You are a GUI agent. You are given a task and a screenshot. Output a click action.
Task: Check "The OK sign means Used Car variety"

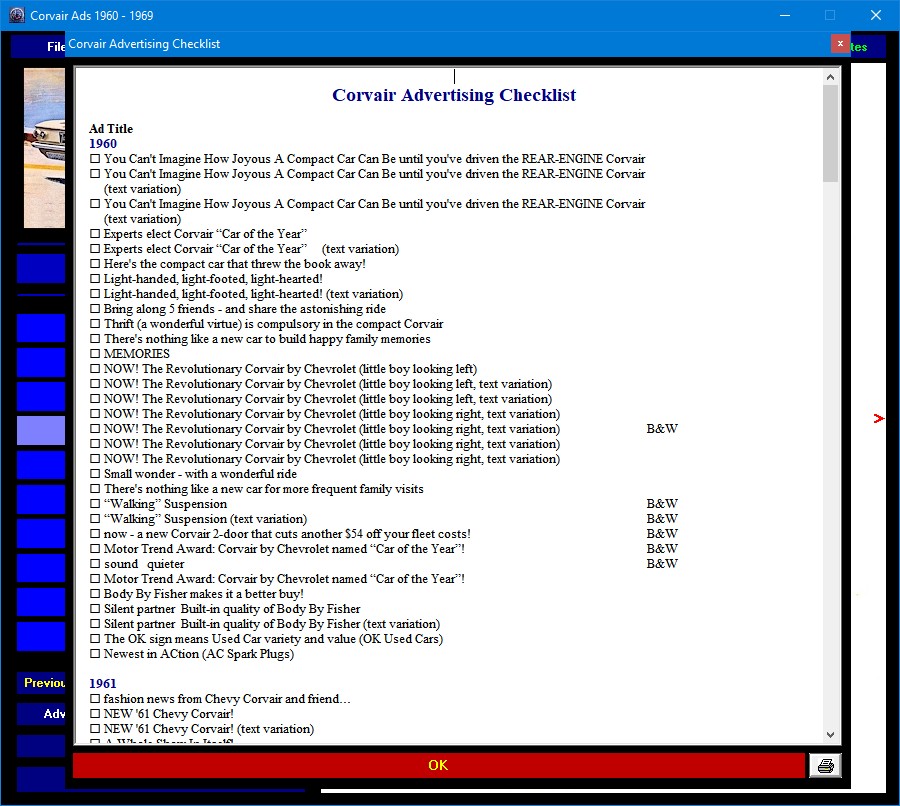click(x=95, y=638)
